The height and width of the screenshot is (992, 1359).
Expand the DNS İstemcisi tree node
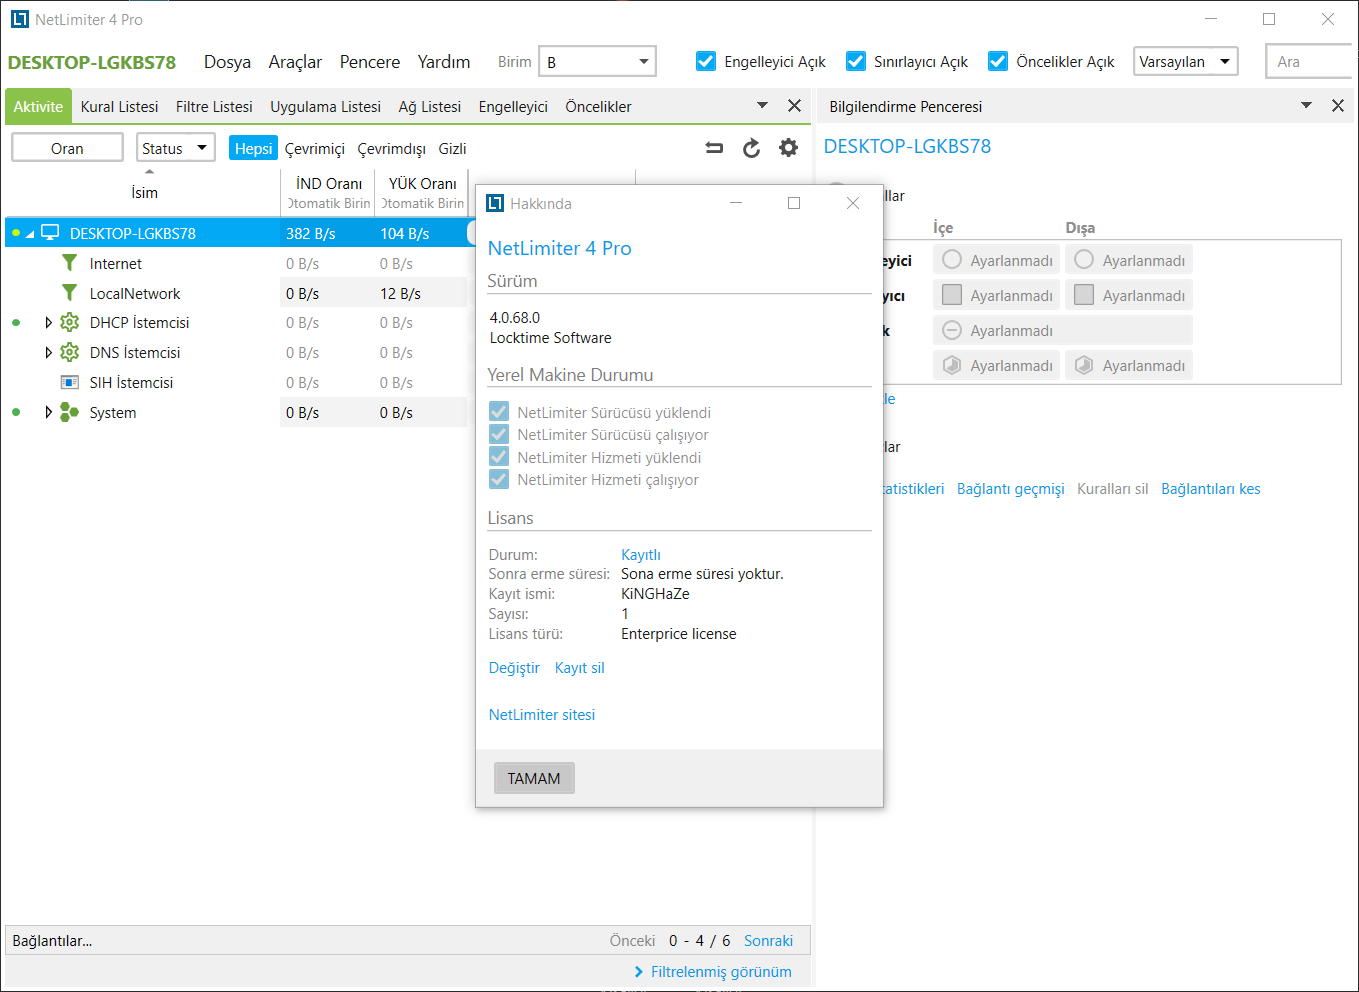48,352
